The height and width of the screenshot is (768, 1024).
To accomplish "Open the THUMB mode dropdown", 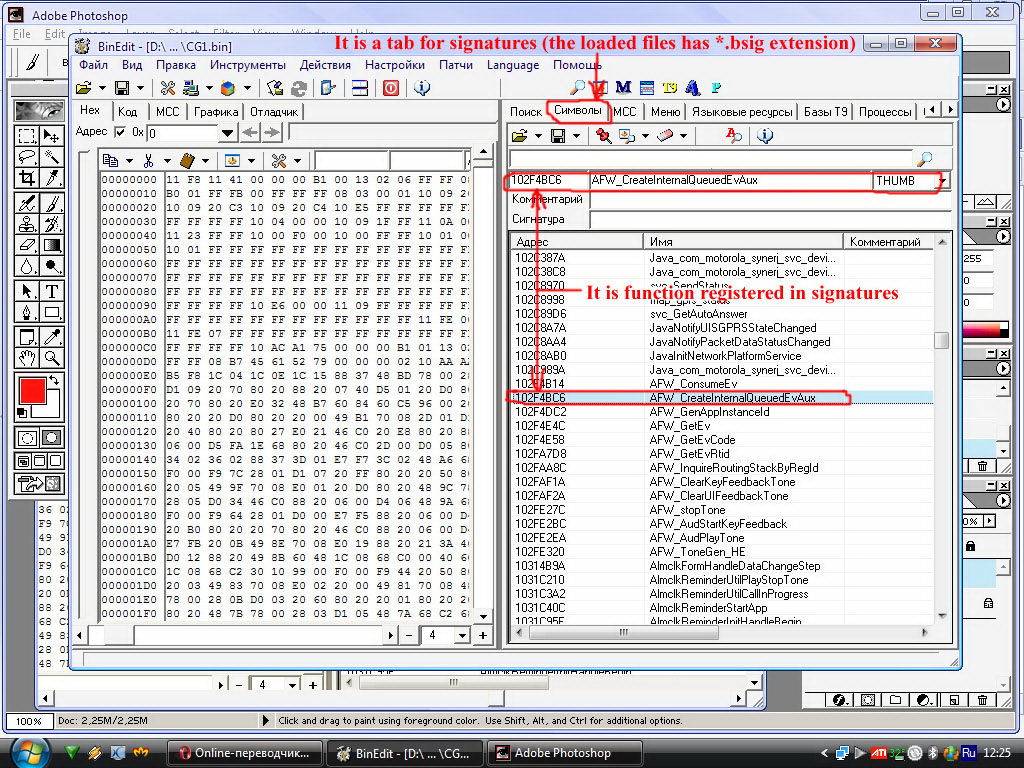I will click(941, 181).
